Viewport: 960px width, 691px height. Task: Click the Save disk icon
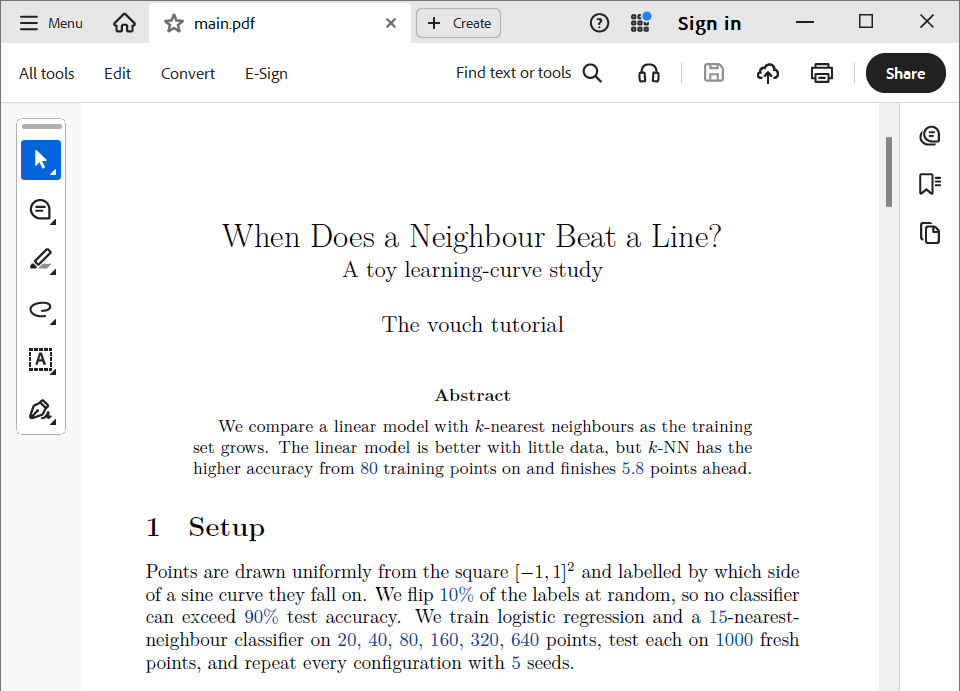tap(714, 73)
